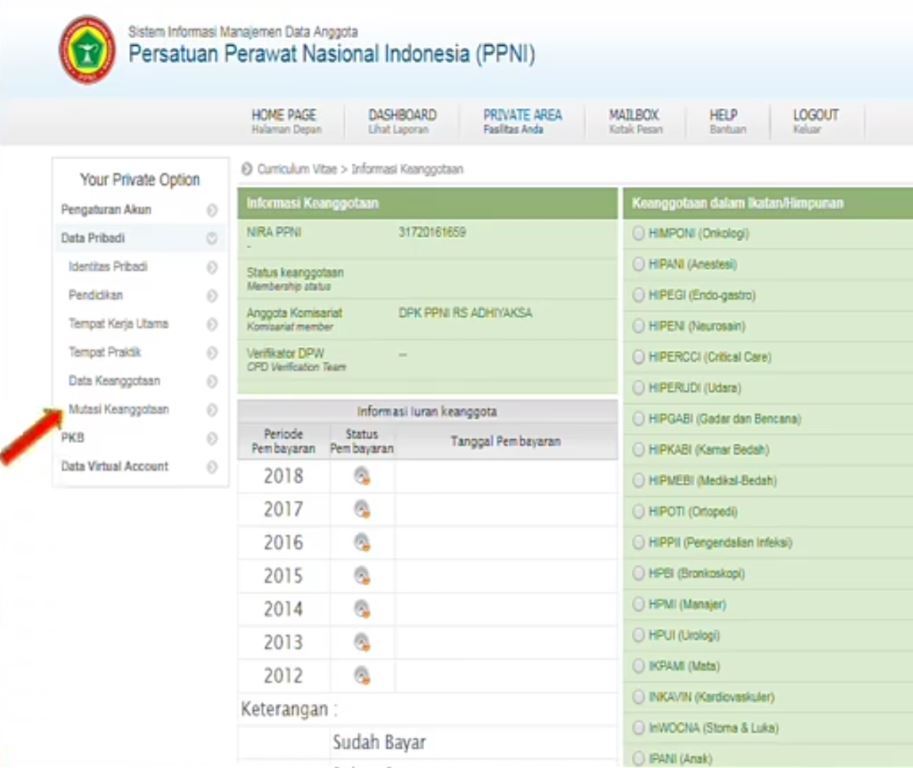Click the 2013 payment status icon
This screenshot has height=768, width=913.
pos(362,642)
